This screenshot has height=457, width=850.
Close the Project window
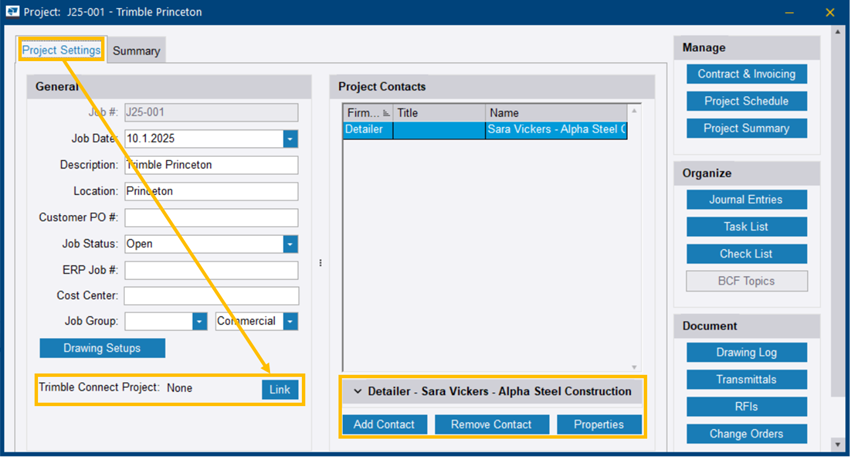point(830,12)
